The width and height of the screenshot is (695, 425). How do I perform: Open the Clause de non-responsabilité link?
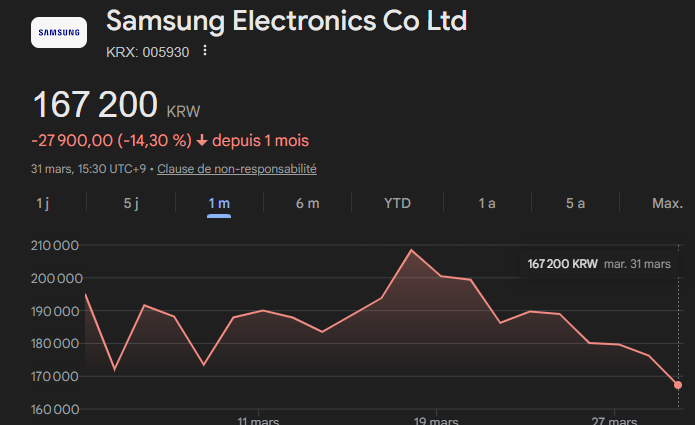[237, 169]
